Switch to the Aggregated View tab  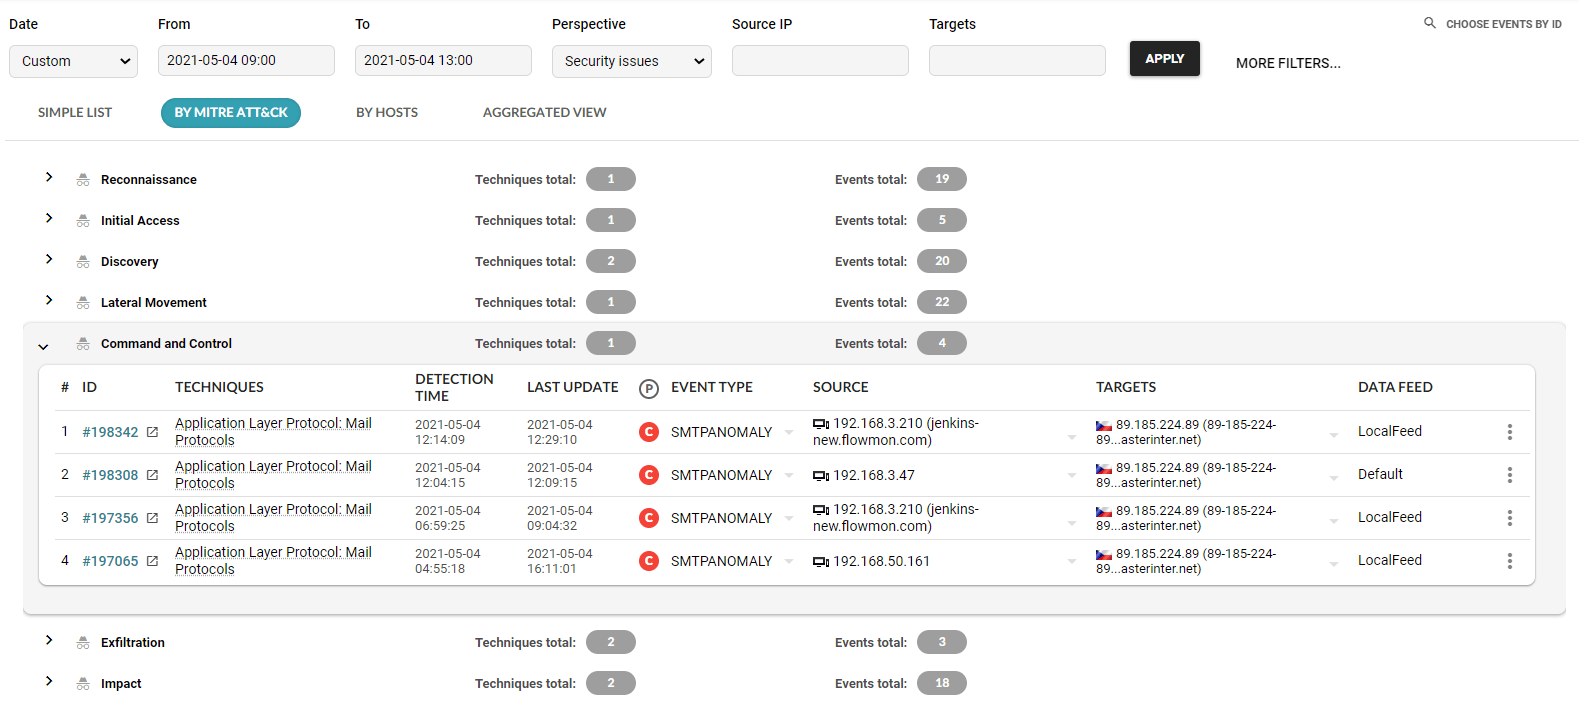click(x=544, y=113)
